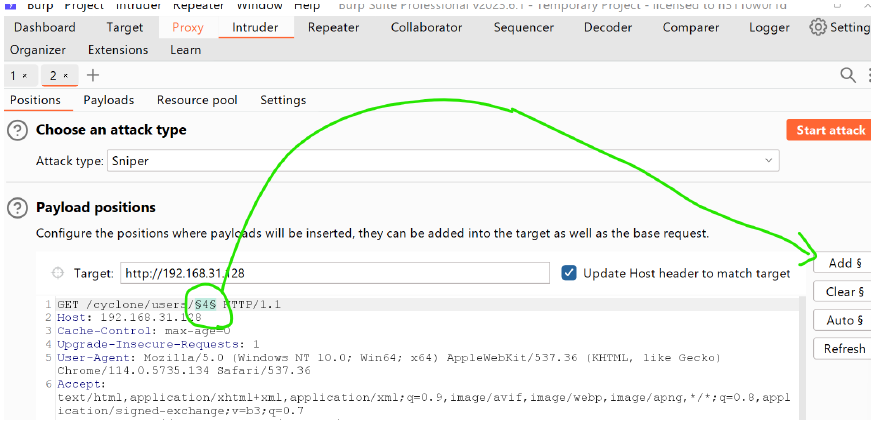Open the Learn tab
This screenshot has height=424, width=875.
[x=185, y=50]
